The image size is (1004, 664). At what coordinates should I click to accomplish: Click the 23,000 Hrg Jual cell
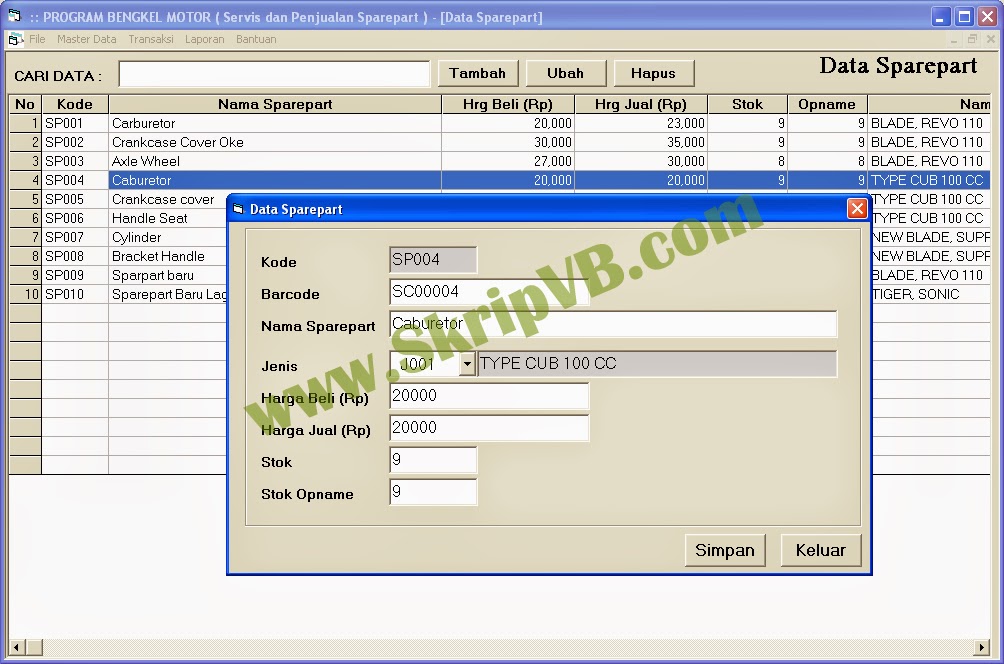641,123
